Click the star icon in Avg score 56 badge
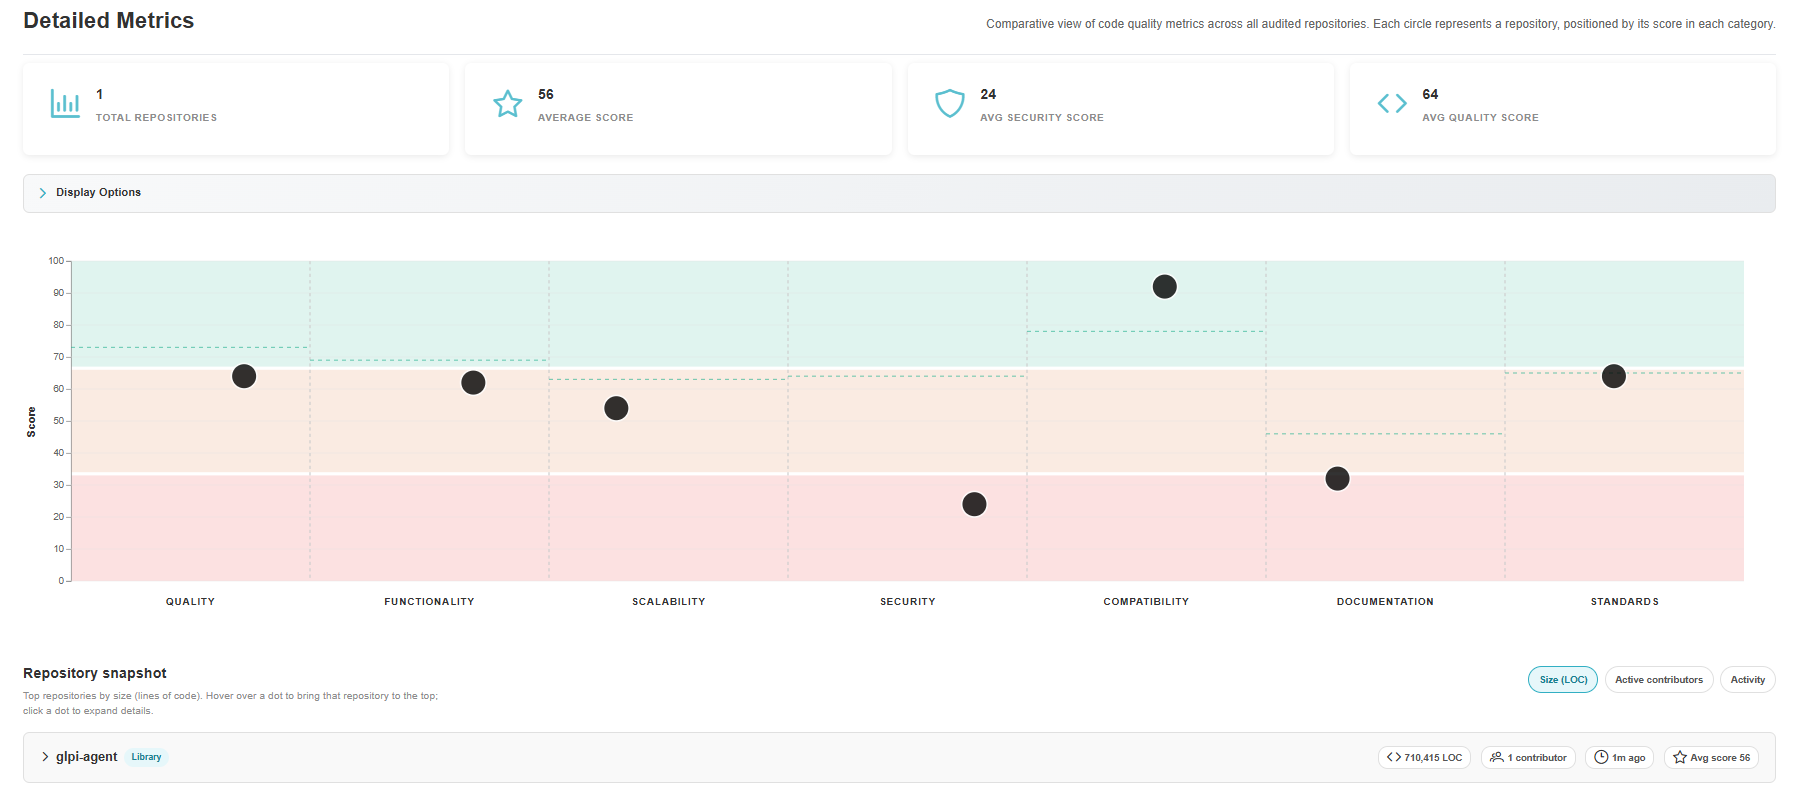The width and height of the screenshot is (1794, 797). point(1680,757)
